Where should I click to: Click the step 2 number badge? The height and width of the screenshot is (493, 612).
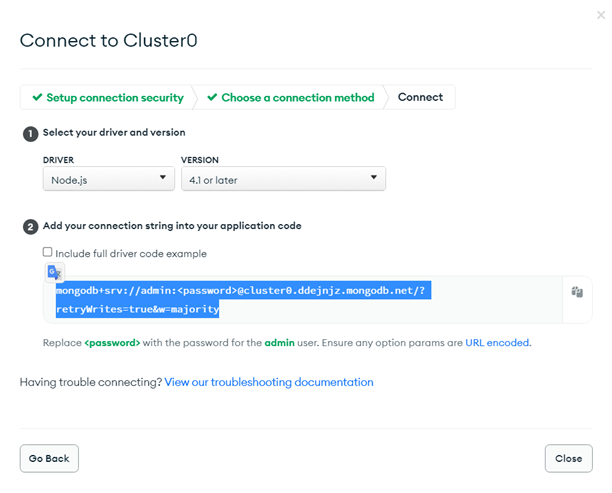tap(31, 226)
